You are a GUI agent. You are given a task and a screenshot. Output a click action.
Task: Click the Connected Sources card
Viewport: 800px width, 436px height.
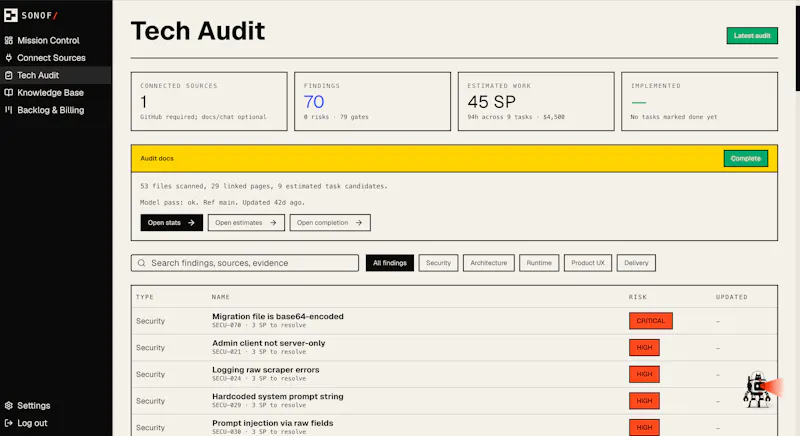[209, 101]
